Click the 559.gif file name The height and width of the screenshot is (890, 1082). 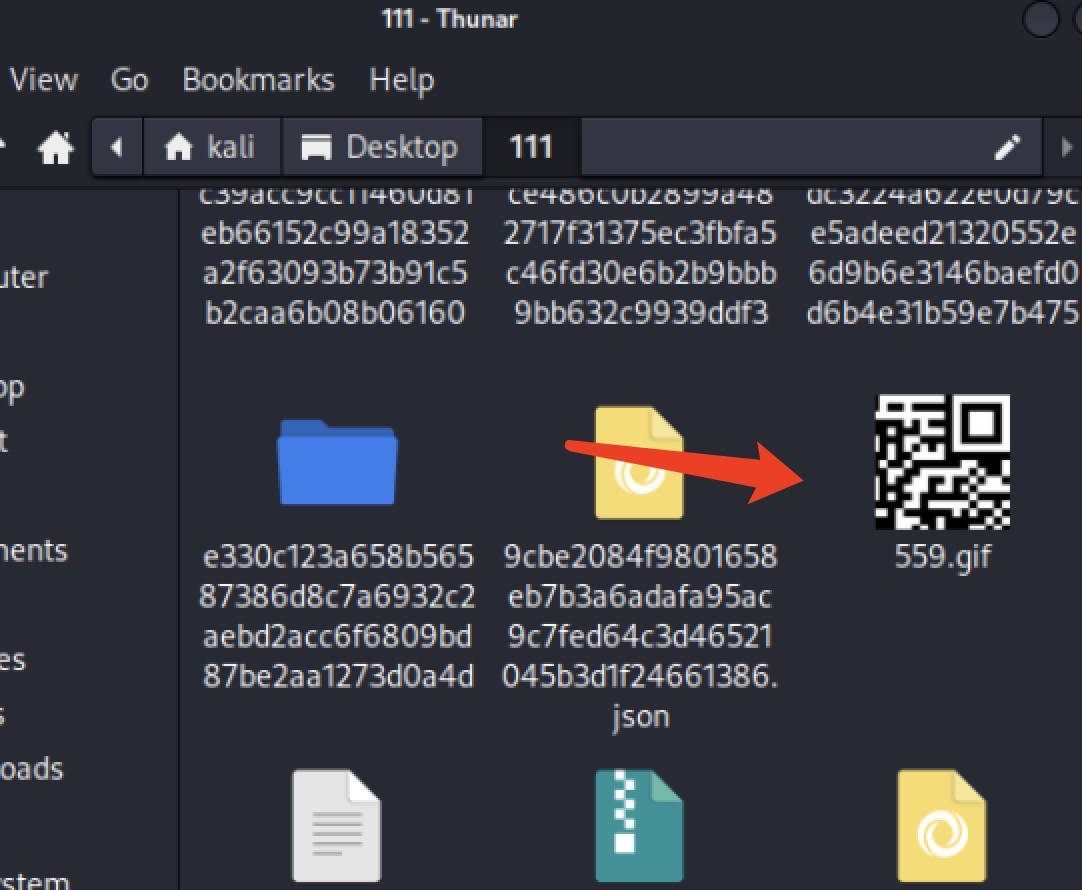point(943,556)
